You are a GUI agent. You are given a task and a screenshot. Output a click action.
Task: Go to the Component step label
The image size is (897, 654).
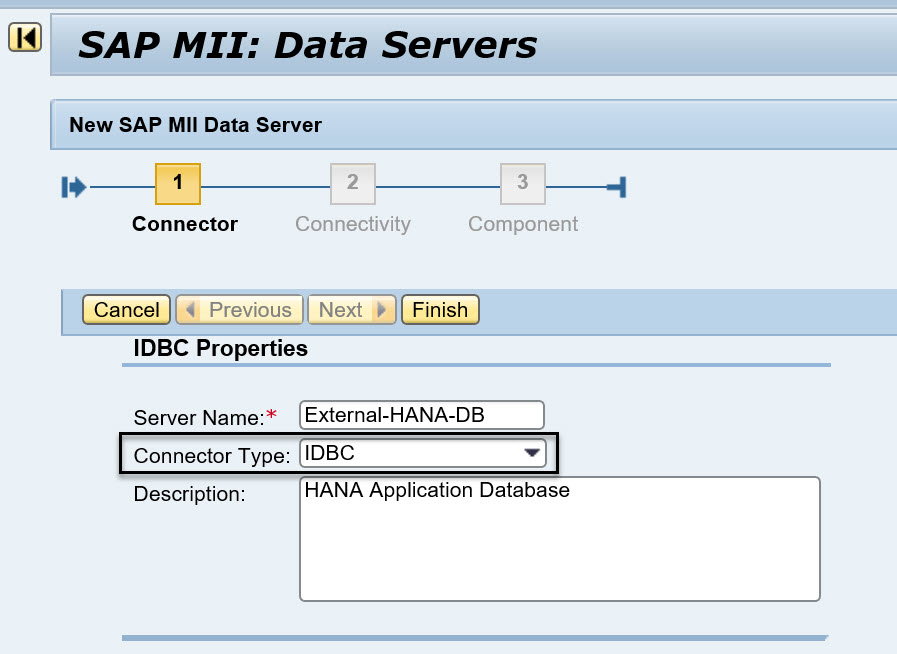click(x=523, y=224)
